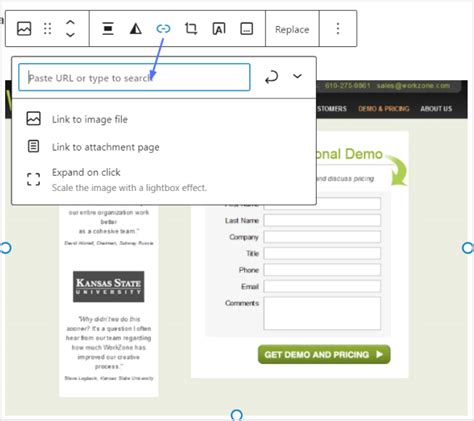The width and height of the screenshot is (474, 421).
Task: Add text over image icon
Action: [219, 29]
